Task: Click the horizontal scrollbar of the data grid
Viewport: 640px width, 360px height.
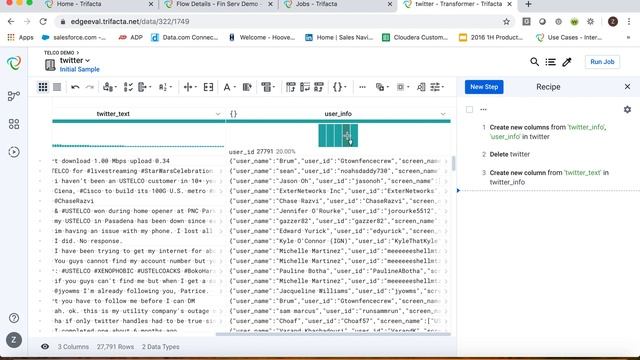Action: 333,334
